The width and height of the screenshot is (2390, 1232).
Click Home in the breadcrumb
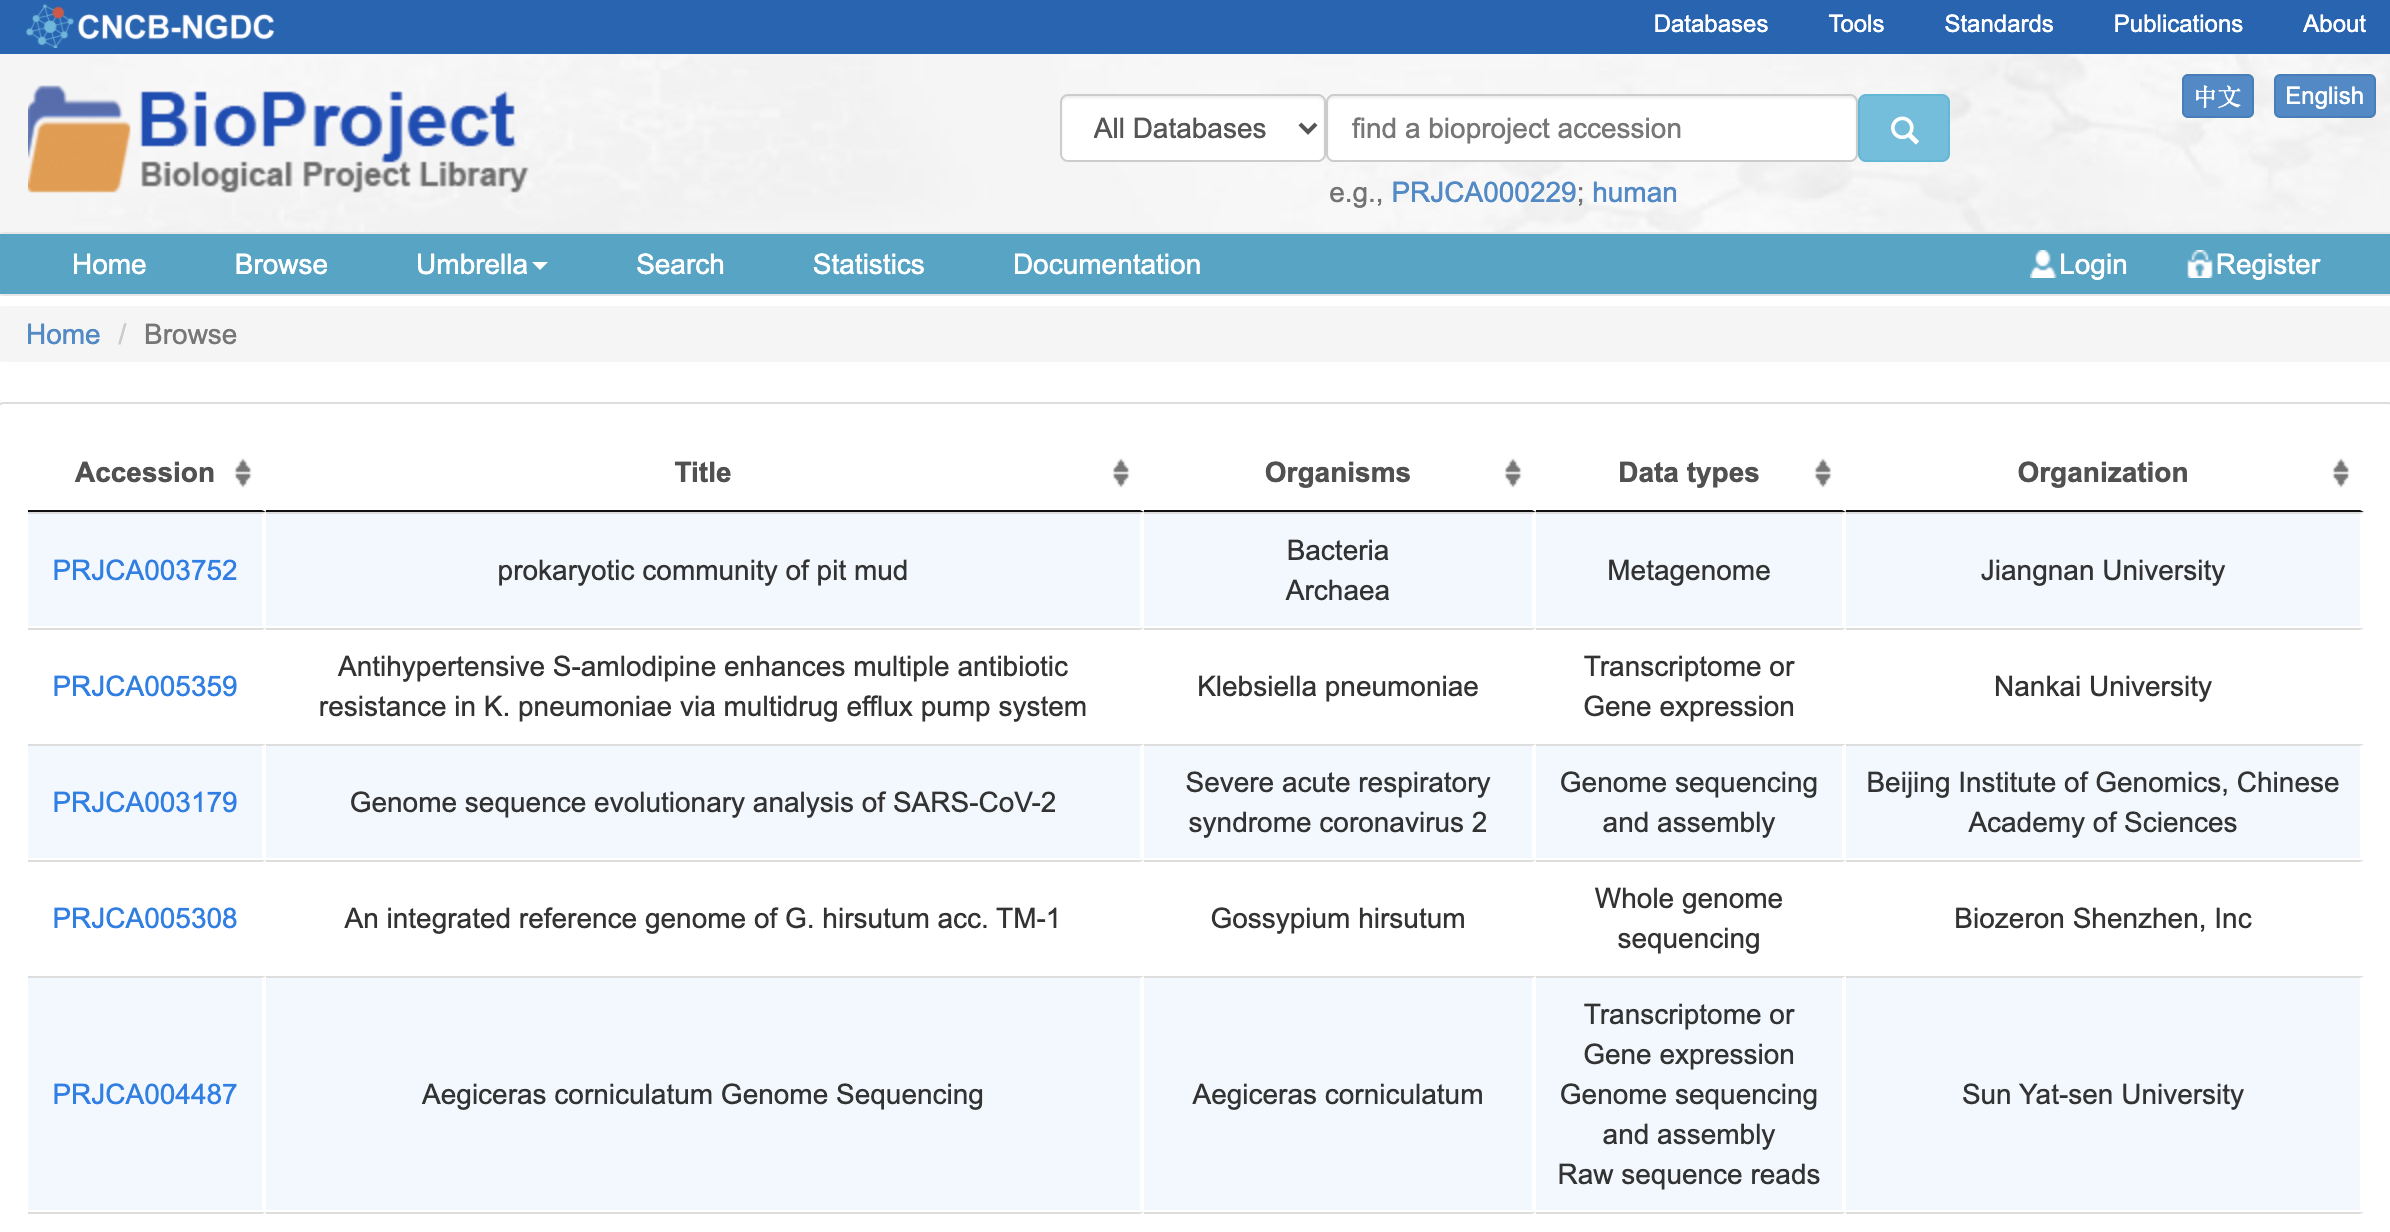pyautogui.click(x=63, y=334)
